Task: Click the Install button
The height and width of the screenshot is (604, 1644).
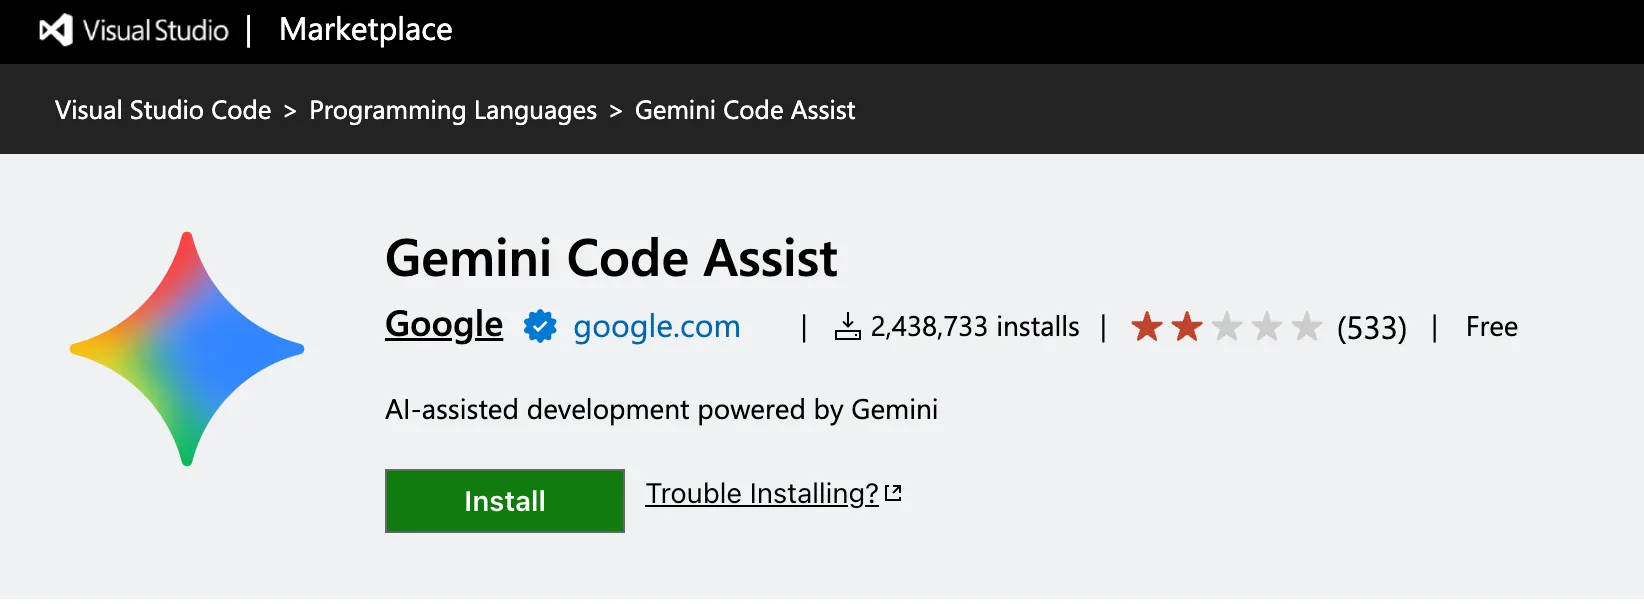Action: pos(504,500)
